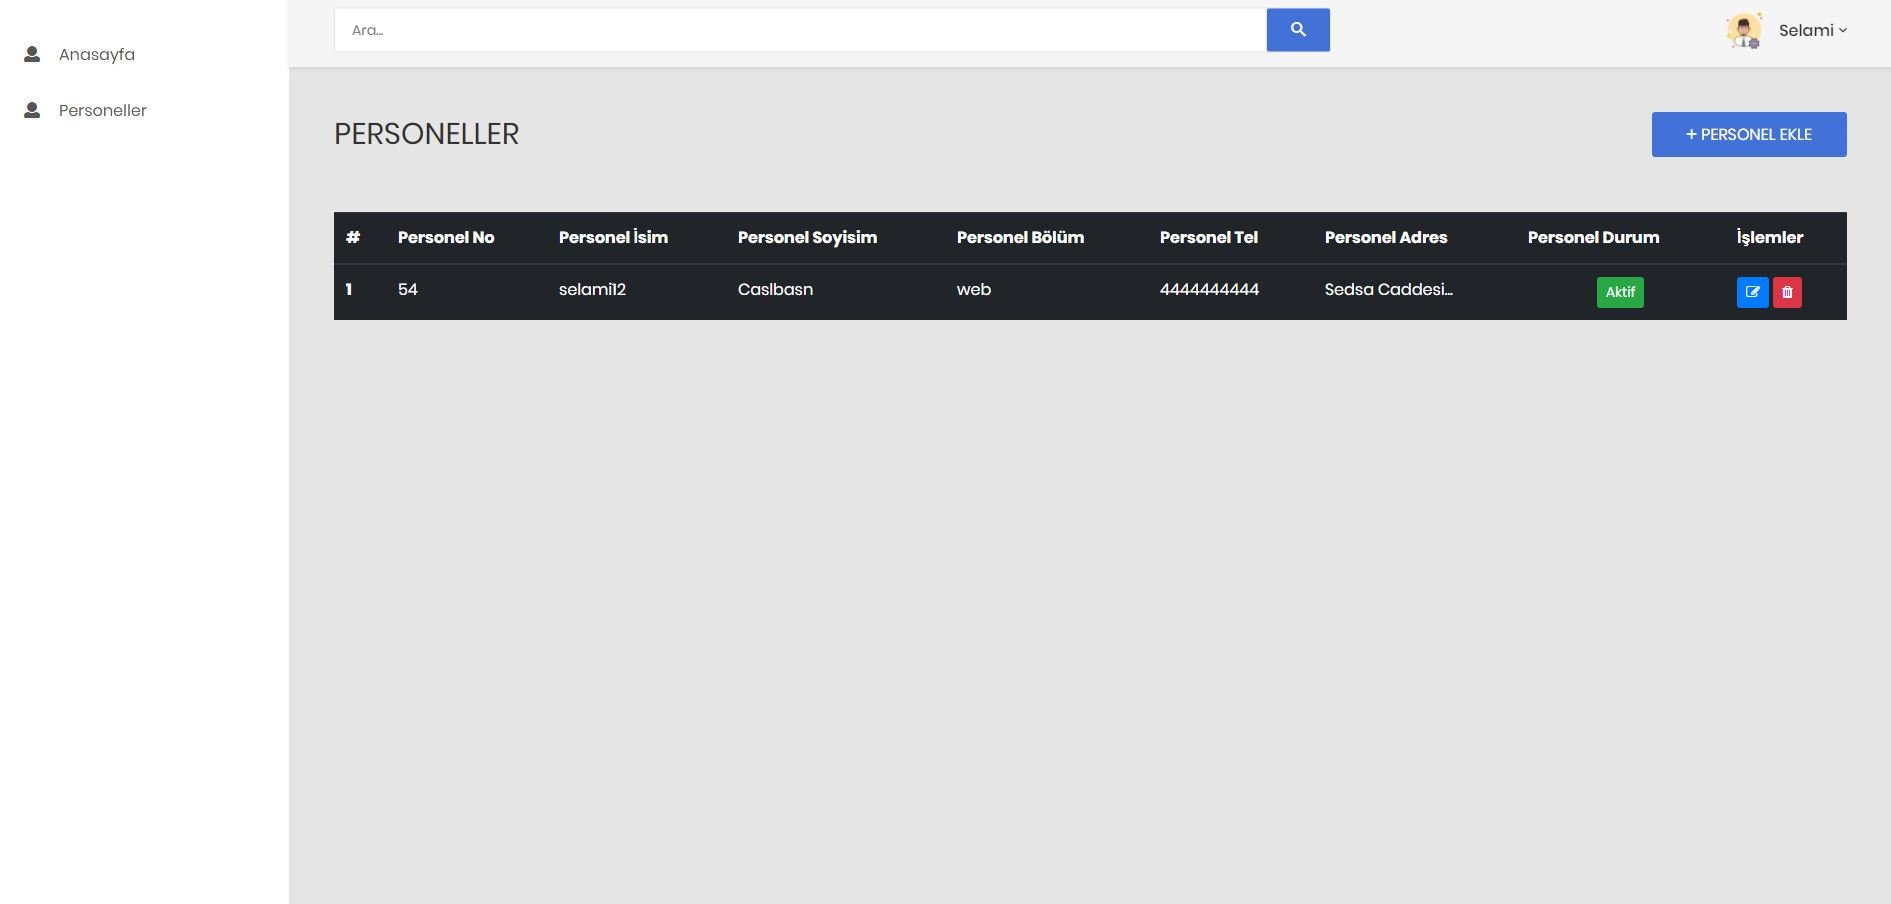Focus the Ara... search input field

(800, 30)
